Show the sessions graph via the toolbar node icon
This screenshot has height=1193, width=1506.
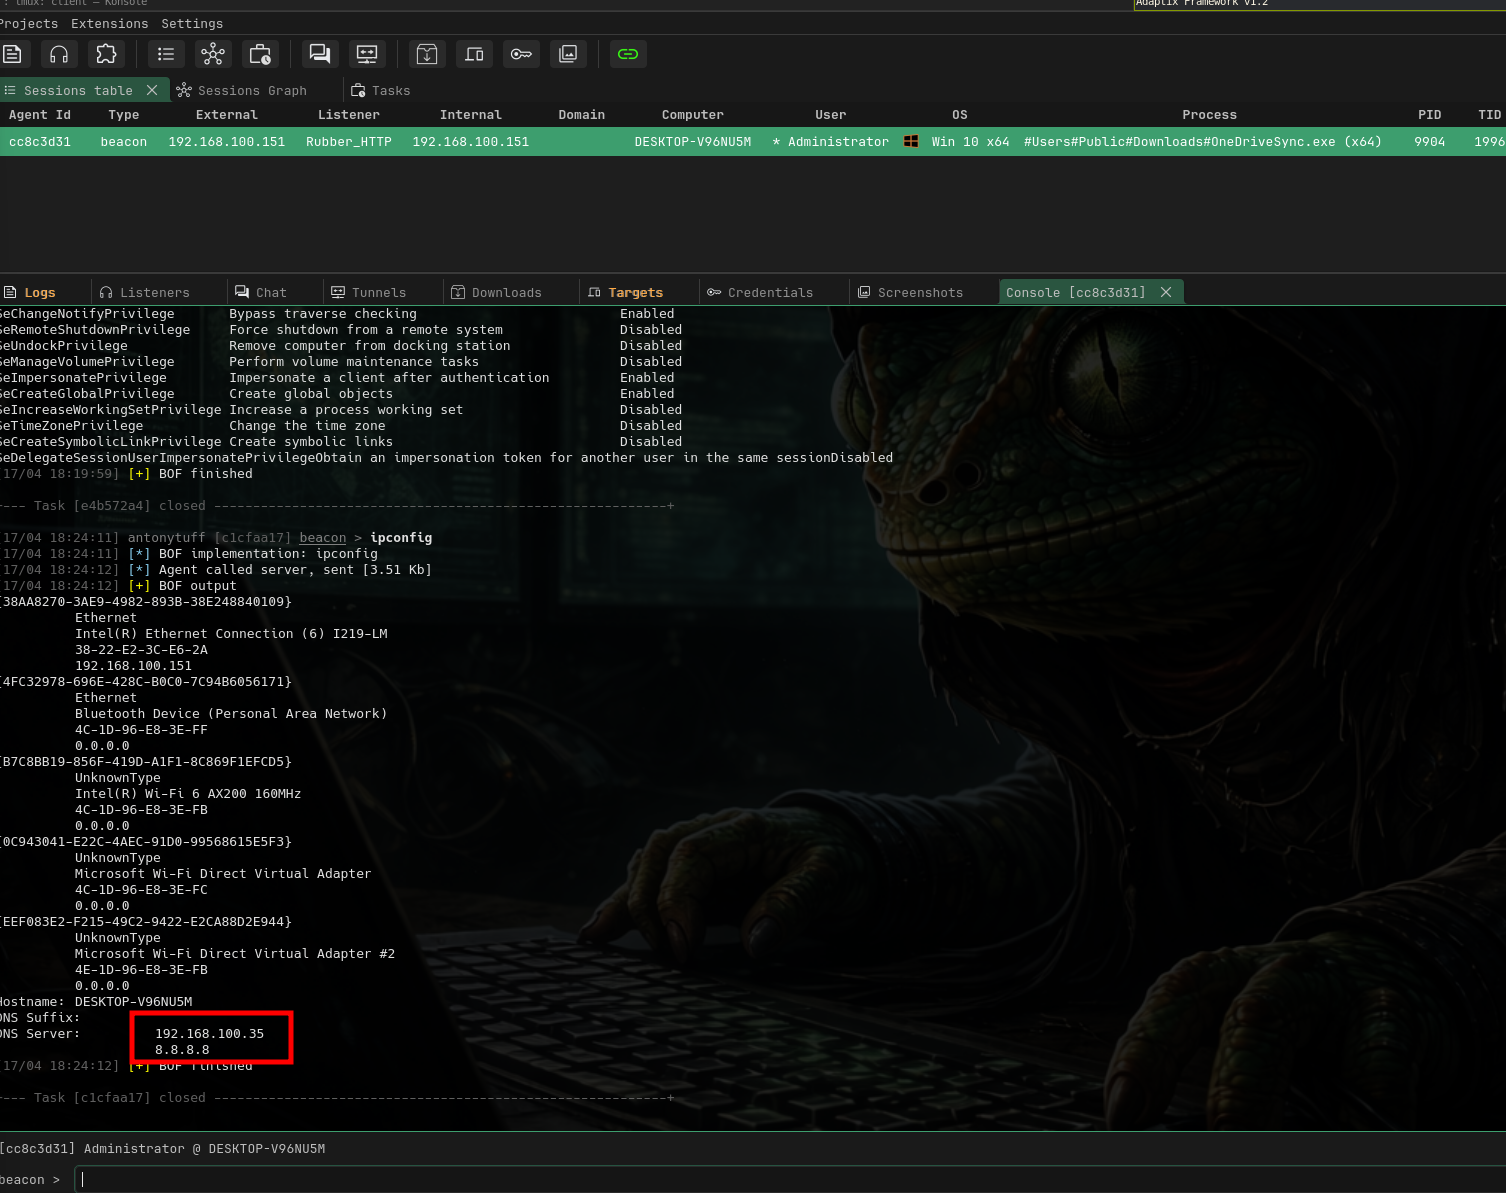(213, 54)
